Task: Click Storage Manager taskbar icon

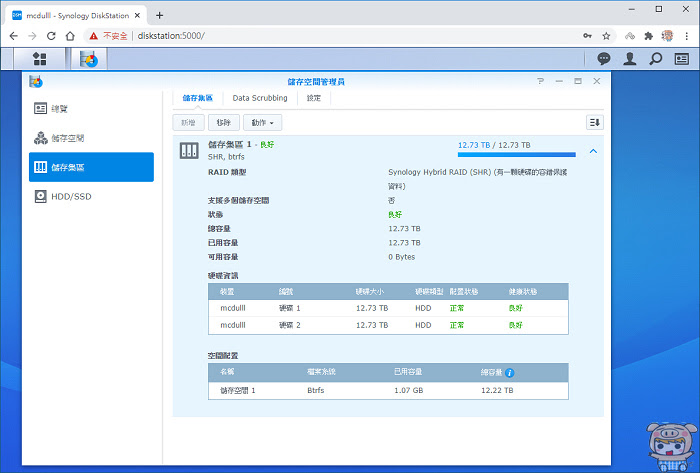Action: [89, 58]
